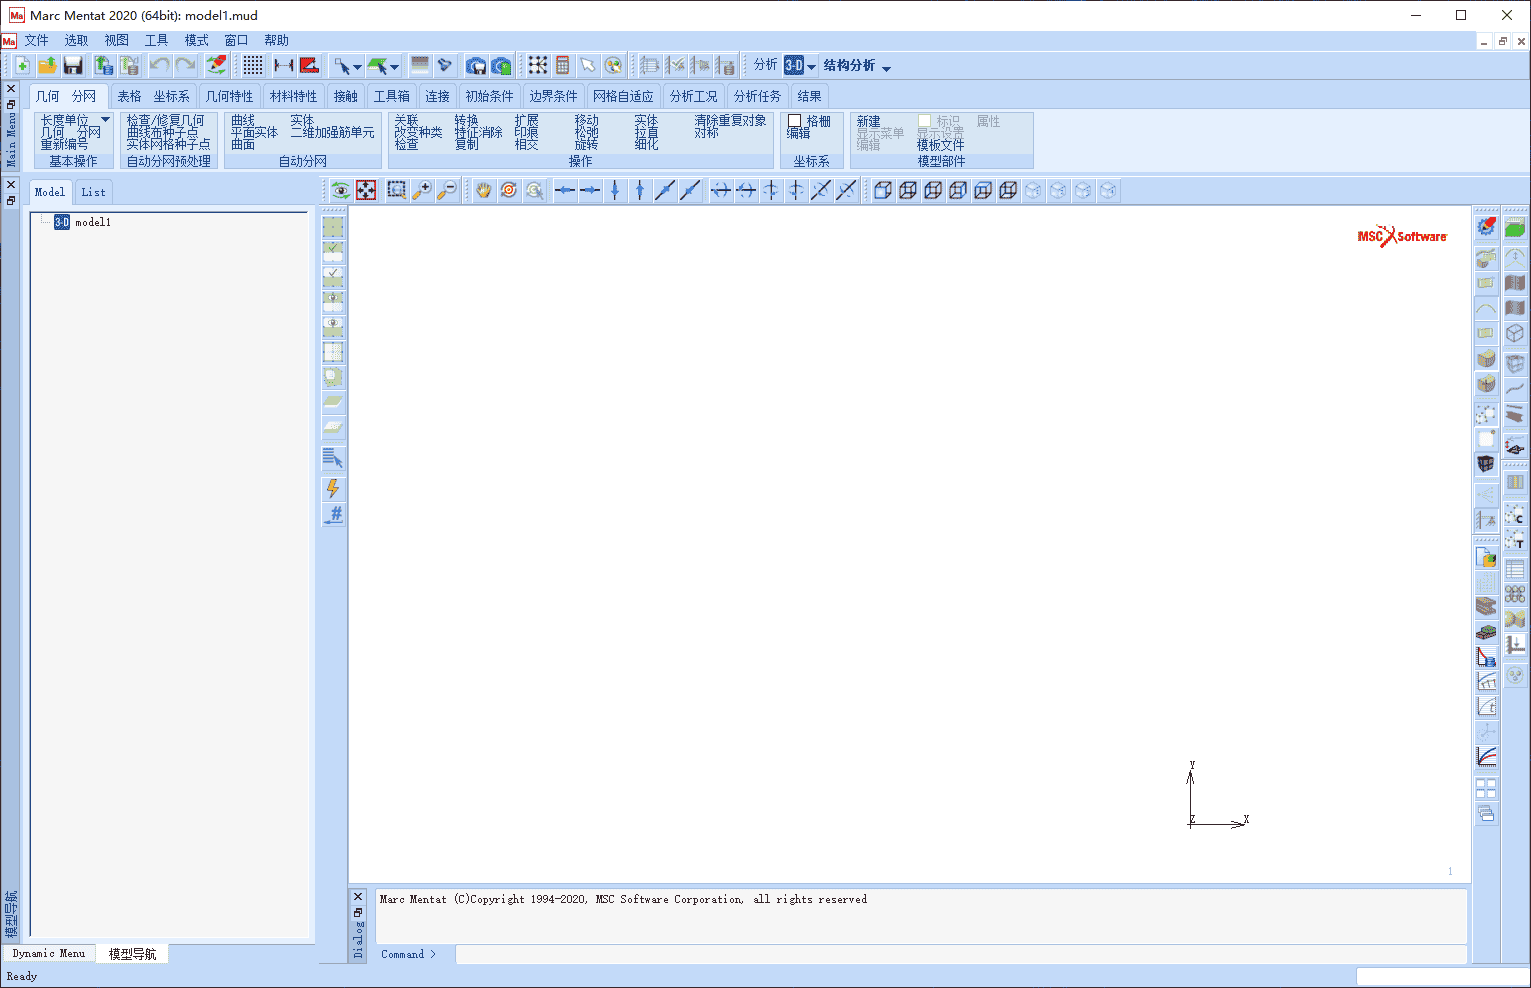Image resolution: width=1531 pixels, height=988 pixels.
Task: Click the Undo arrow icon
Action: point(159,66)
